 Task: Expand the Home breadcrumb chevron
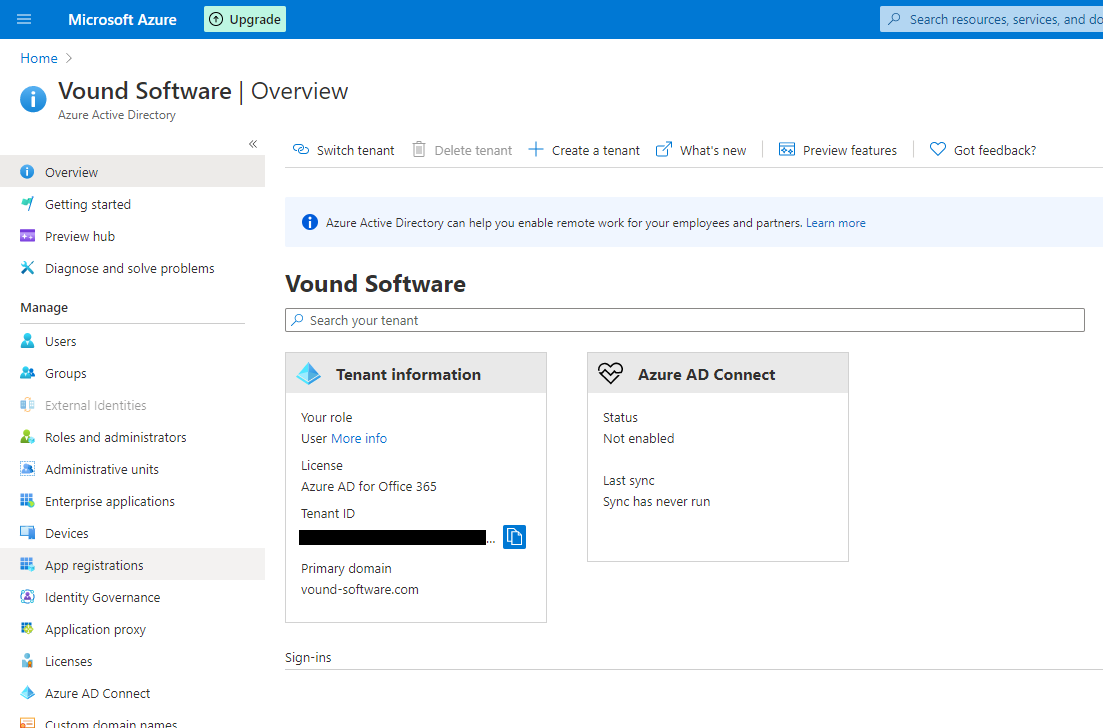tap(66, 58)
